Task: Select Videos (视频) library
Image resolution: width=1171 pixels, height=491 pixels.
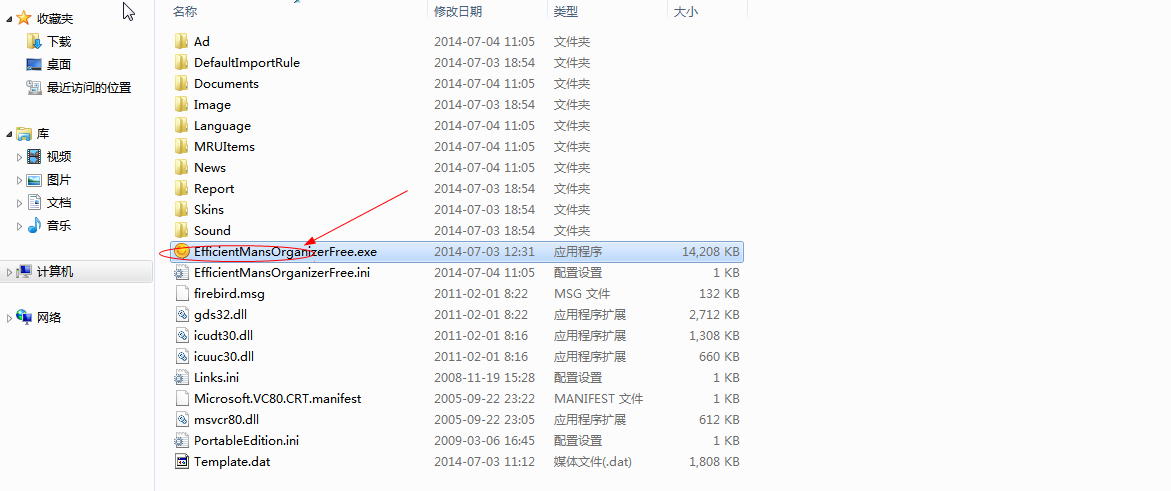Action: pos(59,157)
